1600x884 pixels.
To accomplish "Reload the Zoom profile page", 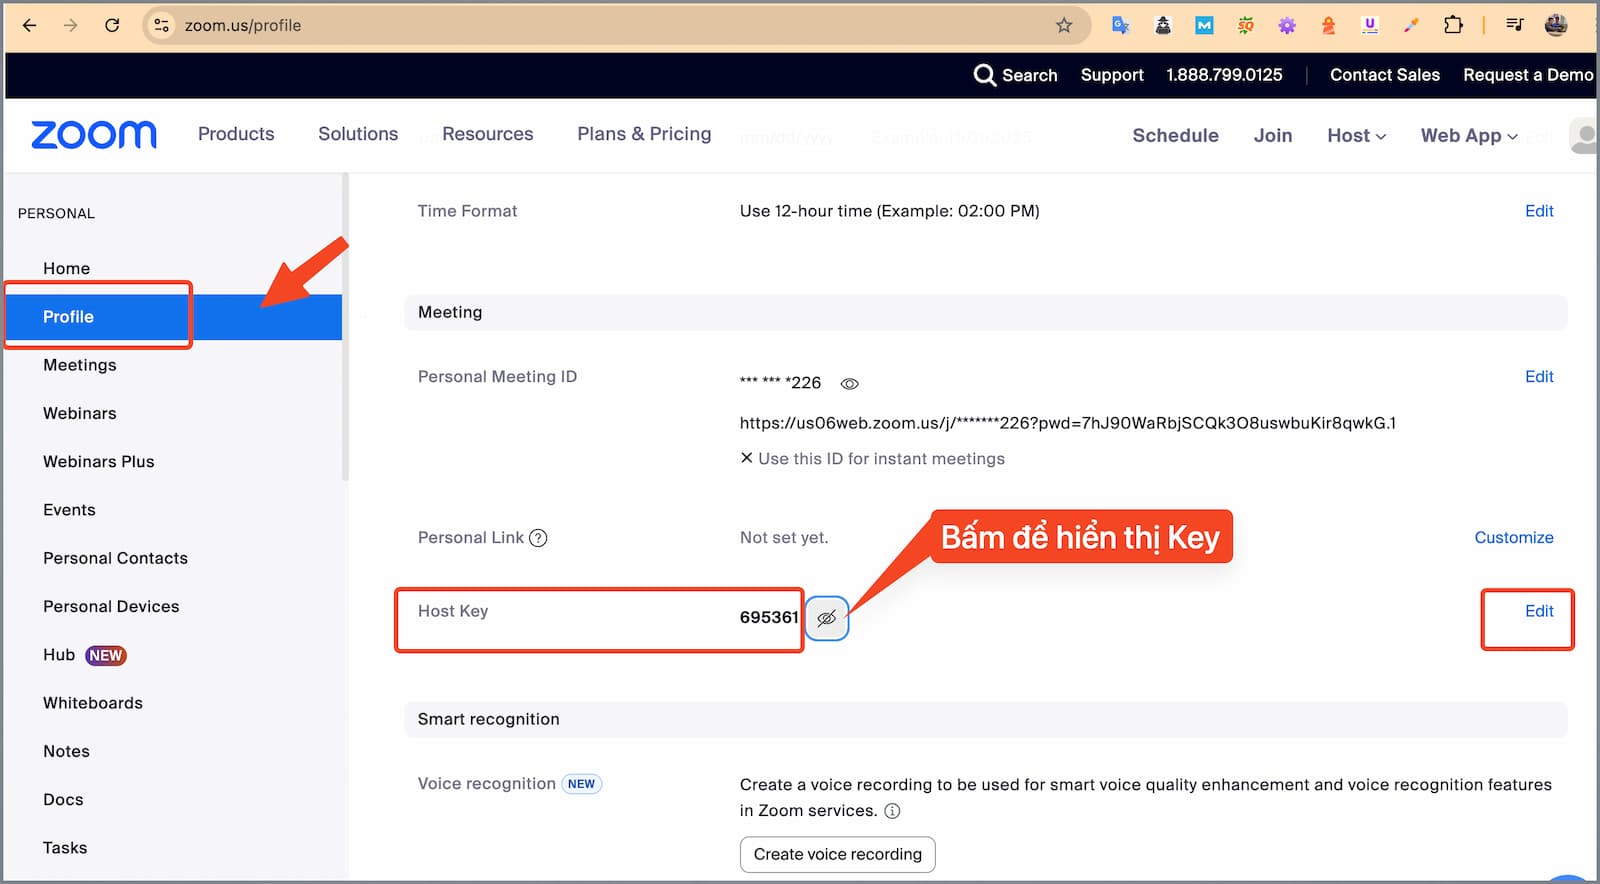I will pos(112,25).
